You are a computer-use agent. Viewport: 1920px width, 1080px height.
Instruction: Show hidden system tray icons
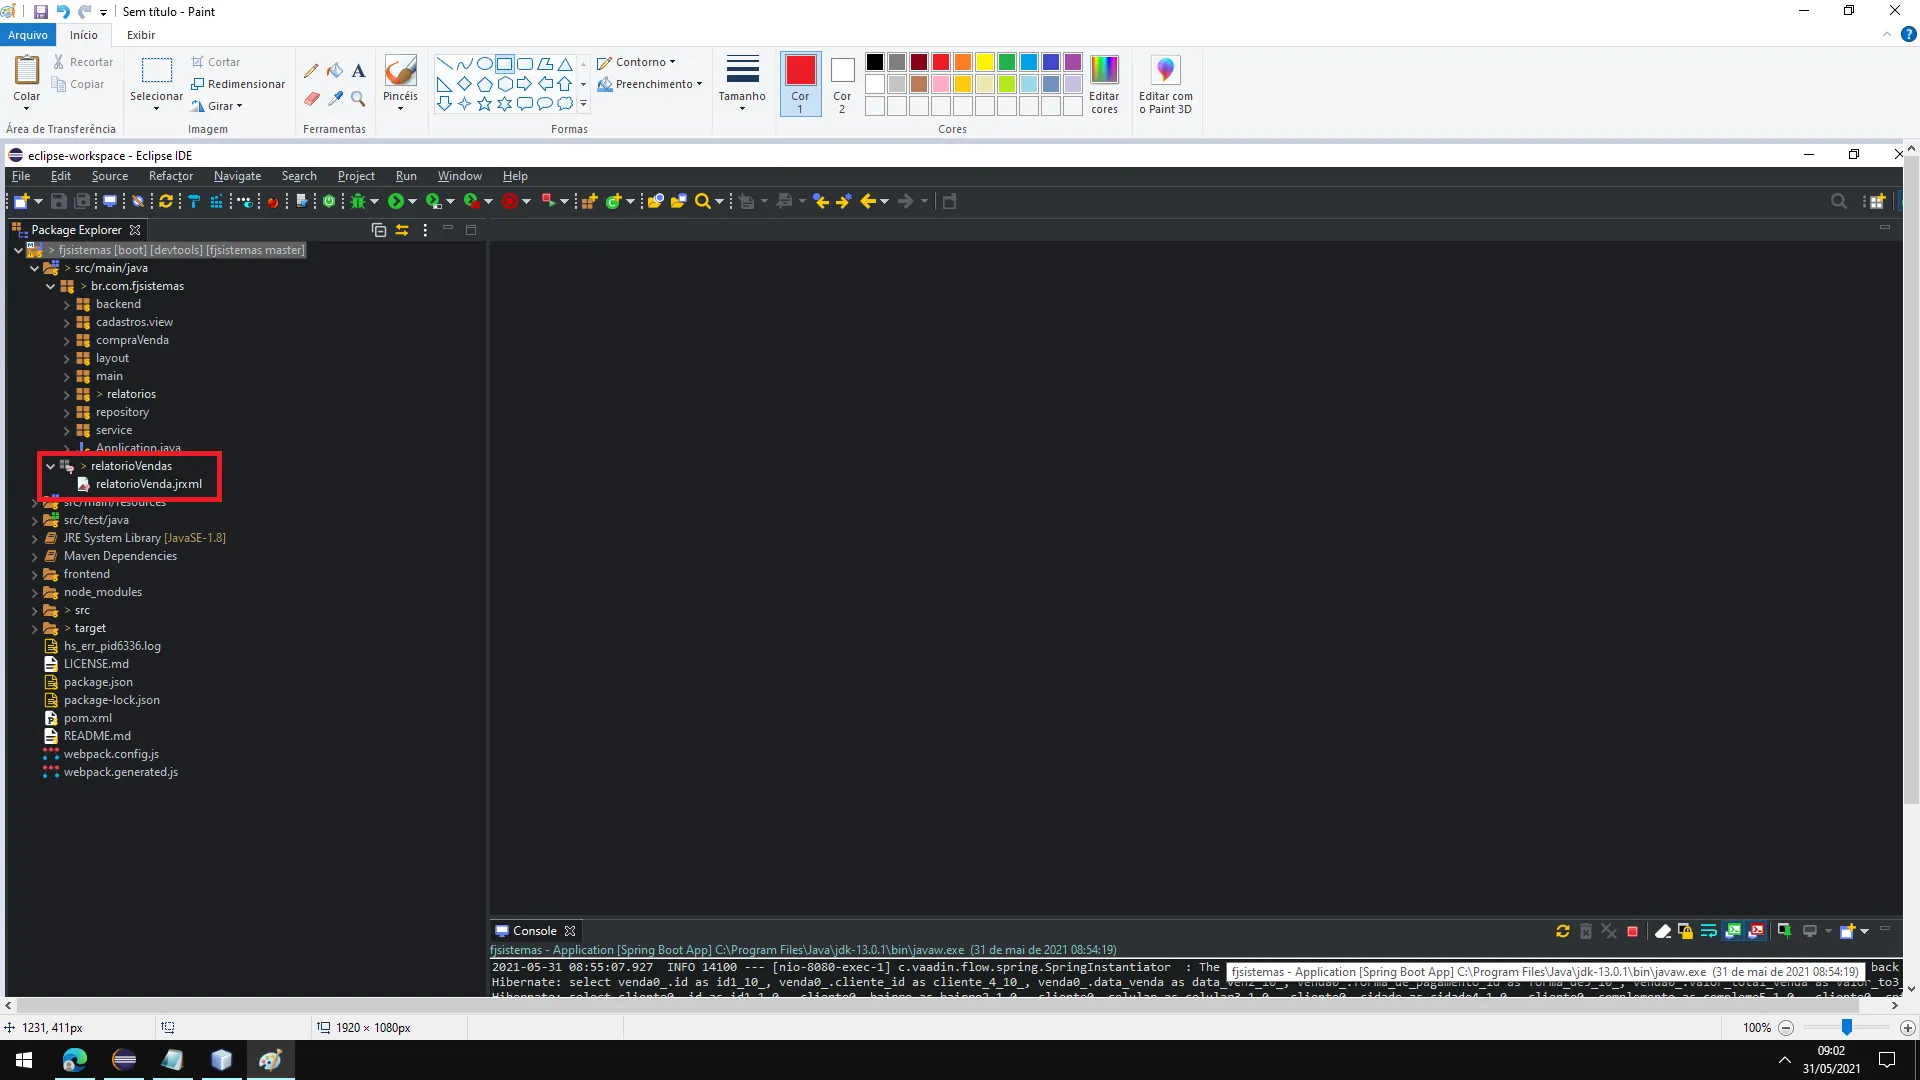1785,1060
